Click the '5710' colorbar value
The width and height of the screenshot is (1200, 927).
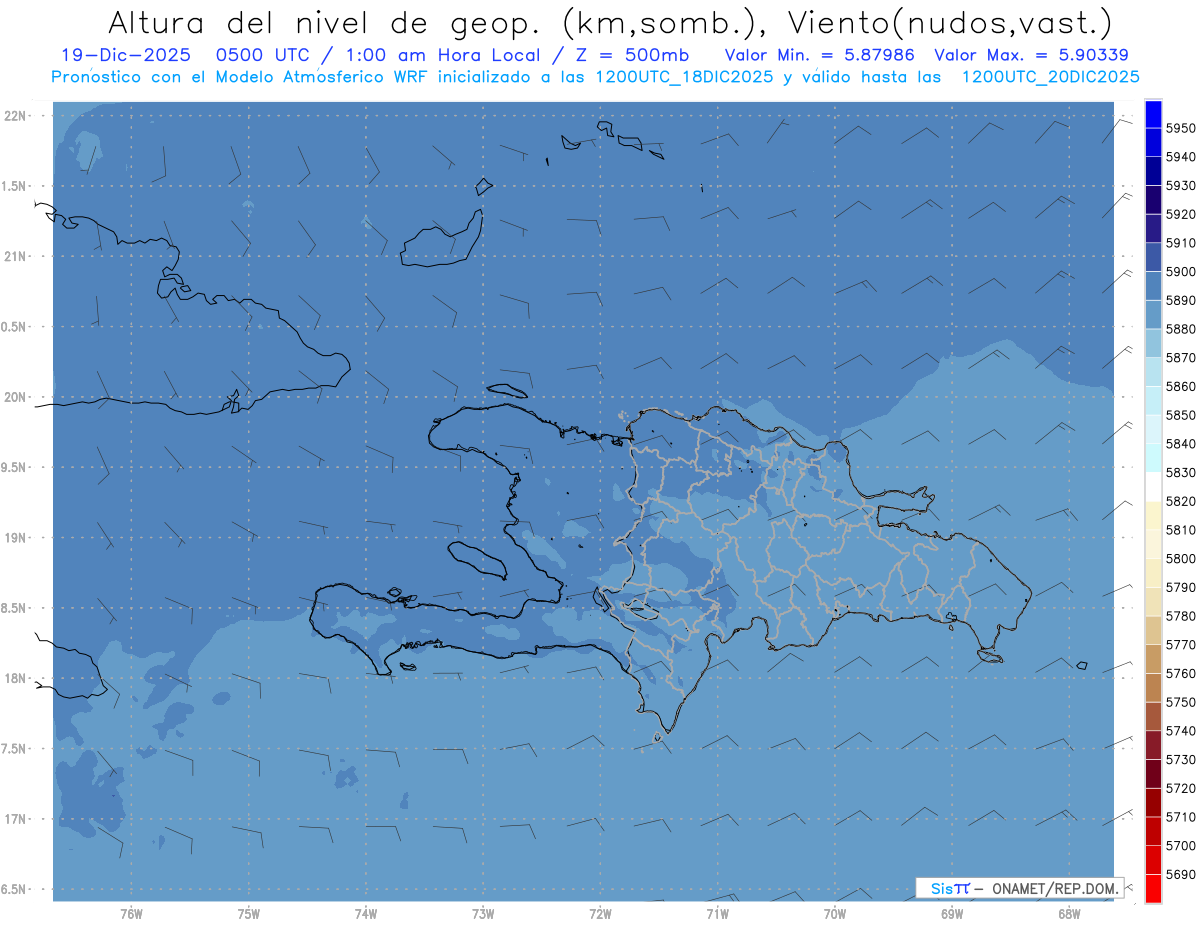(x=1181, y=817)
